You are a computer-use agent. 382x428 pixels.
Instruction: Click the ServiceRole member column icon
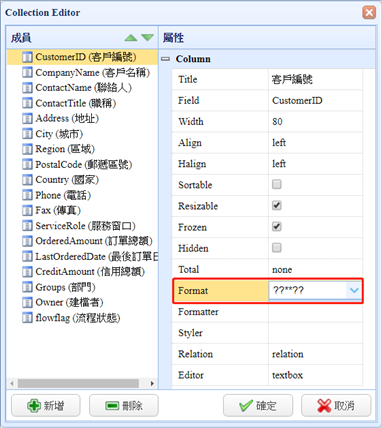click(x=27, y=226)
